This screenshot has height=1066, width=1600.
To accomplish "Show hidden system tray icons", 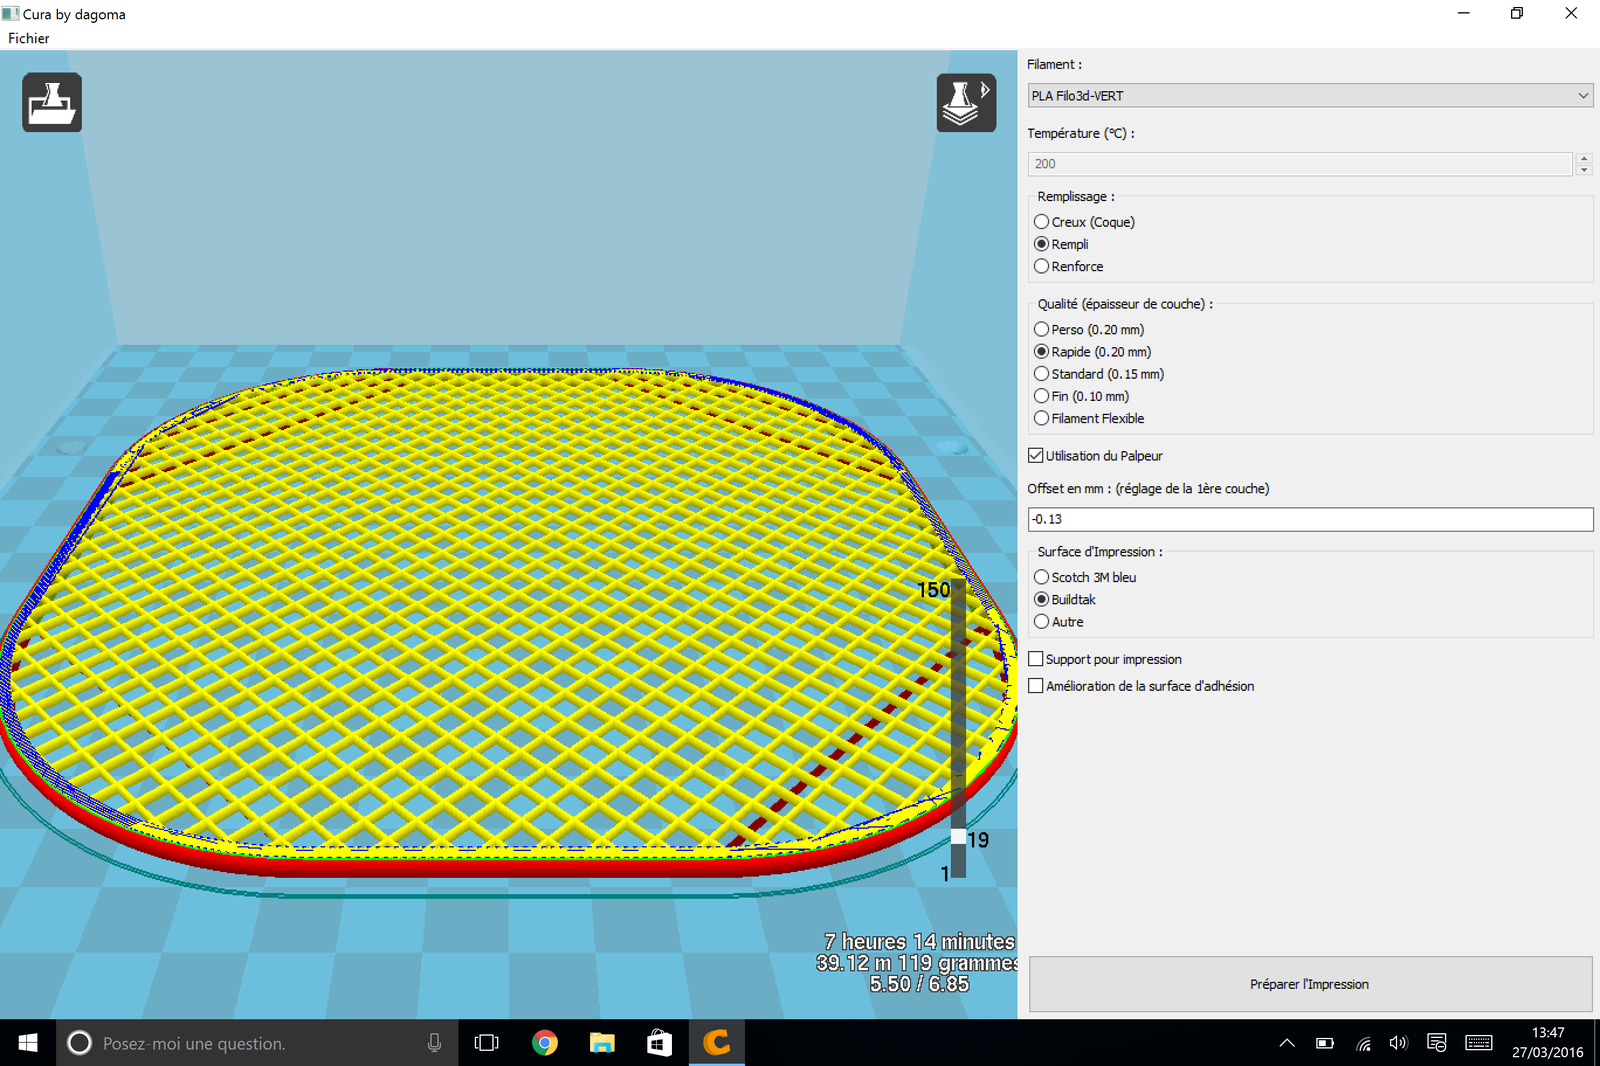I will (x=1287, y=1043).
